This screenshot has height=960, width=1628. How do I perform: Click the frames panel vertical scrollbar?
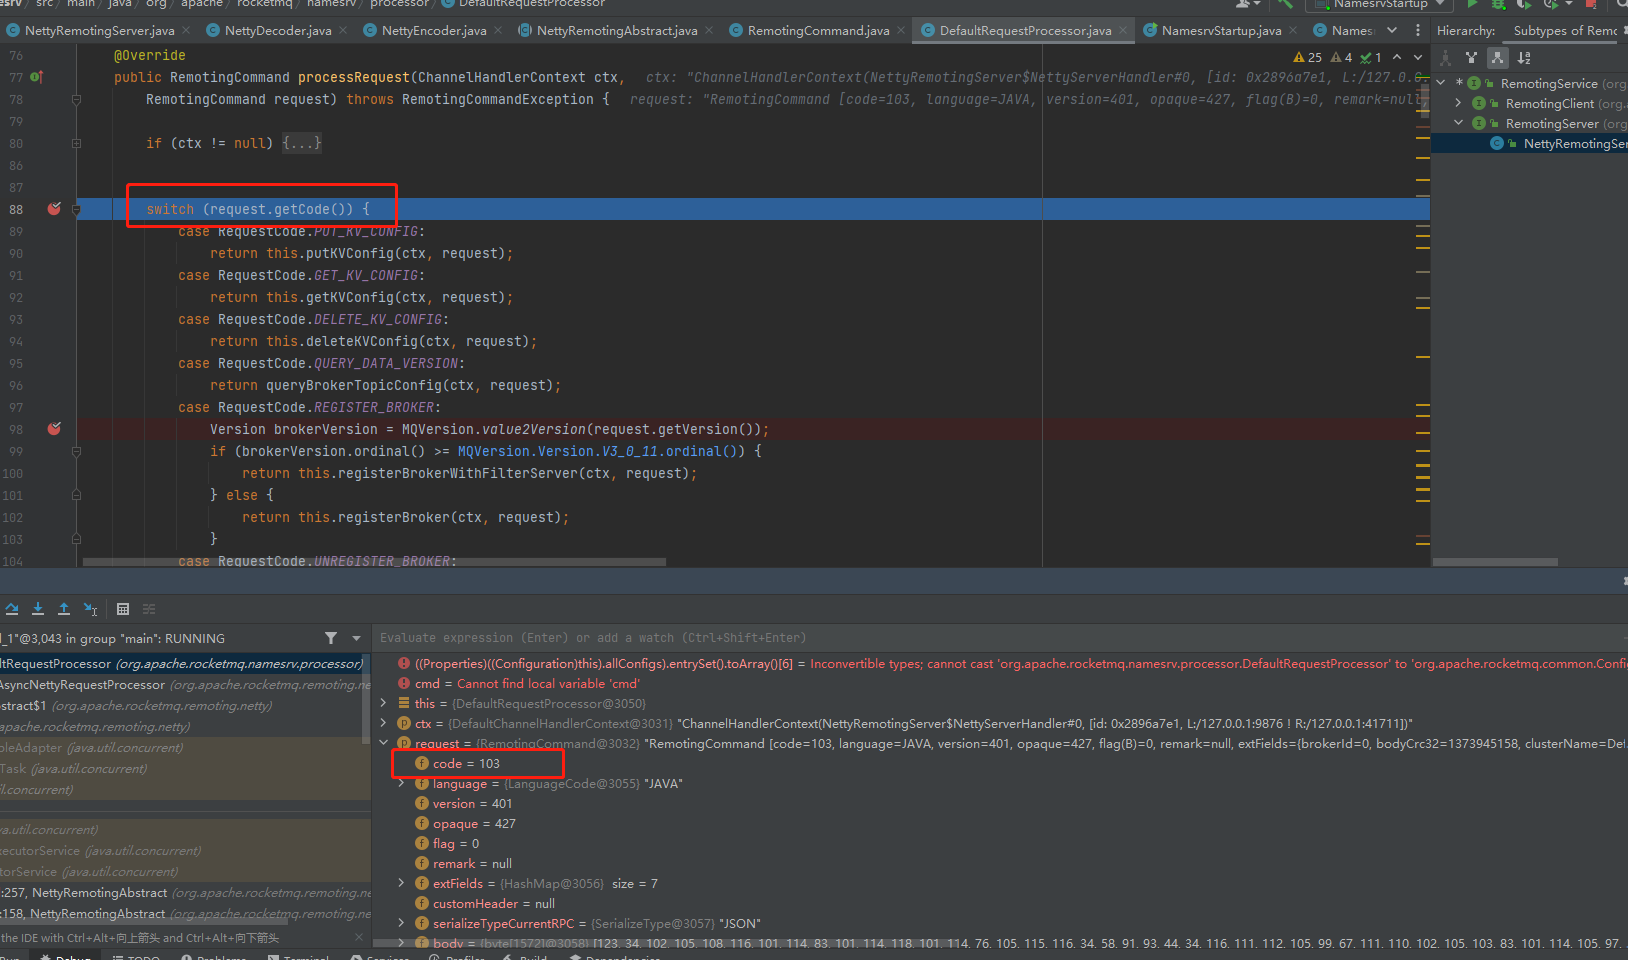click(366, 698)
